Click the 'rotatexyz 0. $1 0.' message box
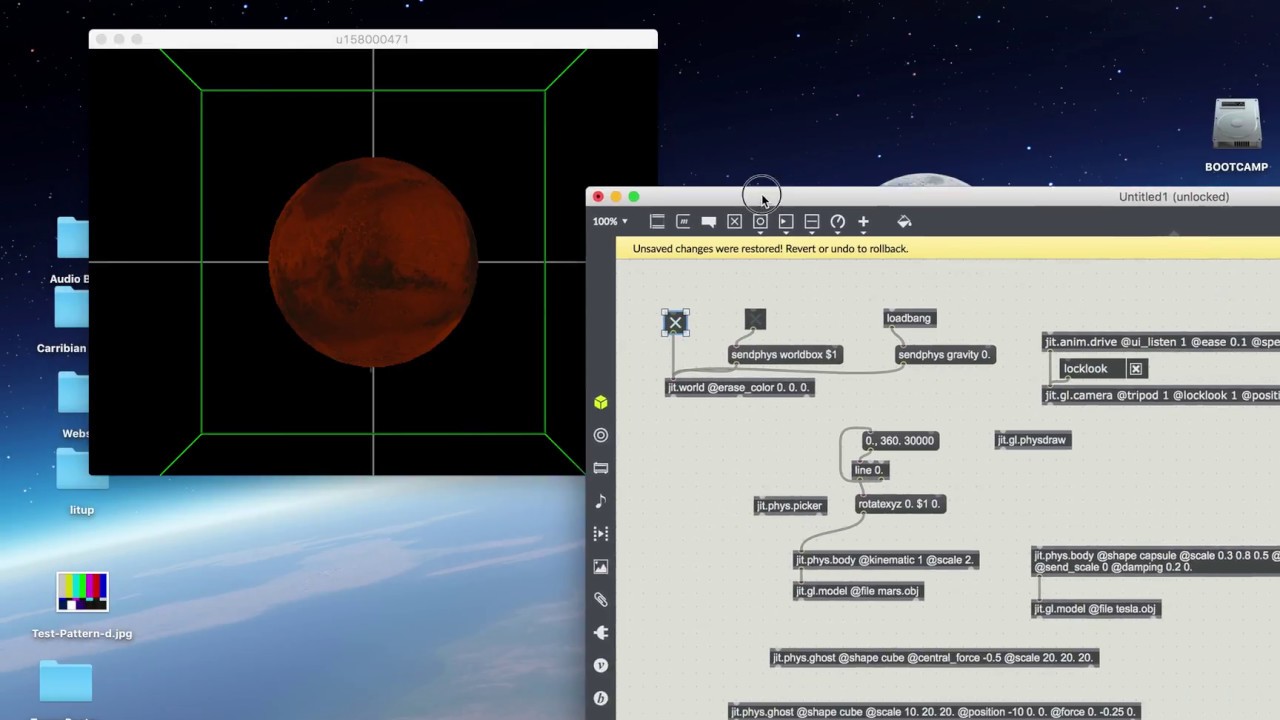The image size is (1280, 720). pos(900,504)
